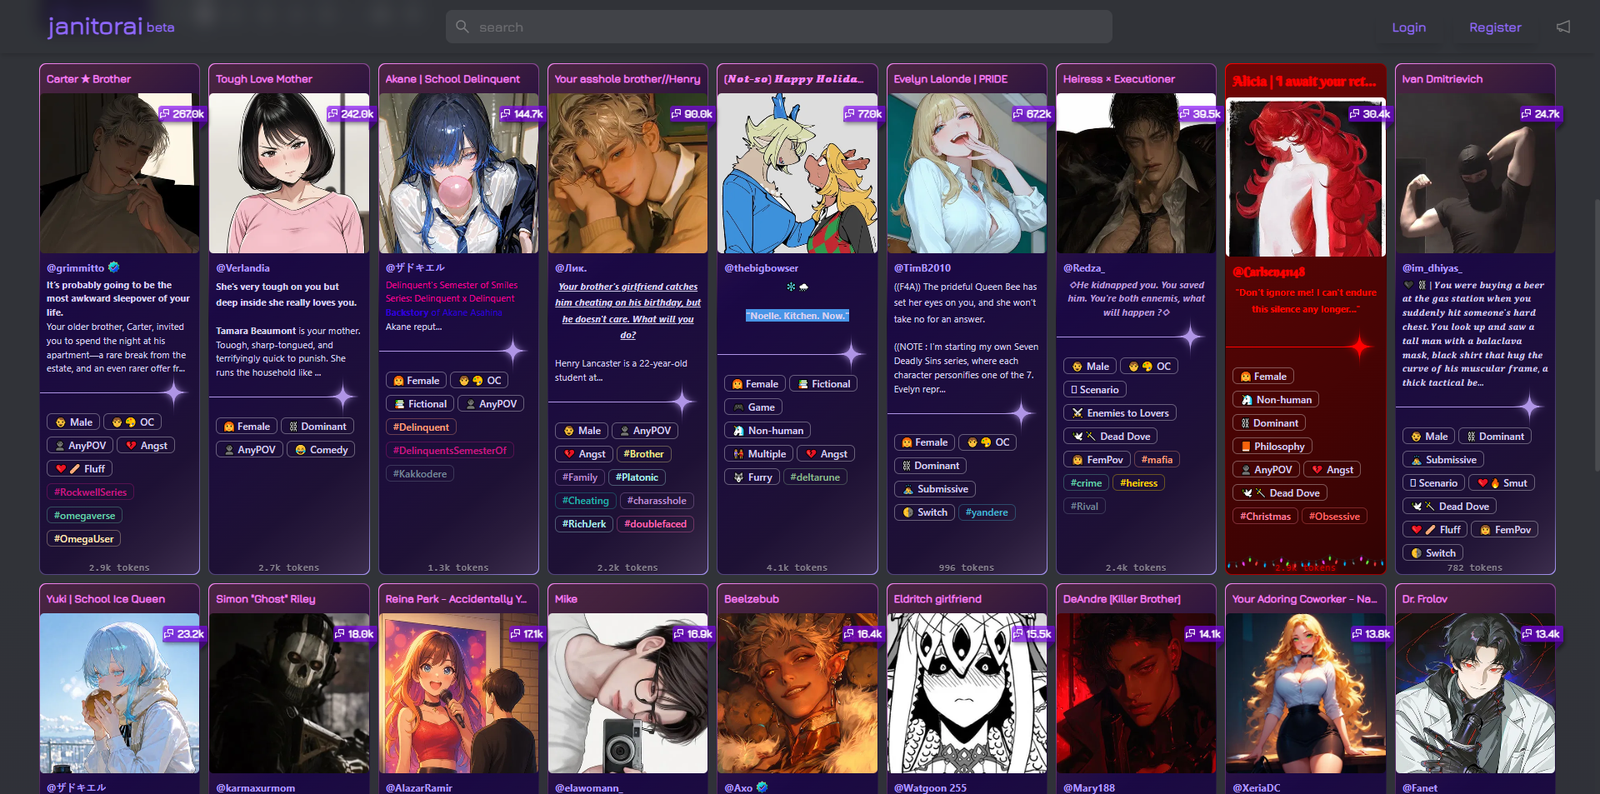Select the #Christmas tag
Image resolution: width=1600 pixels, height=794 pixels.
(x=1265, y=516)
